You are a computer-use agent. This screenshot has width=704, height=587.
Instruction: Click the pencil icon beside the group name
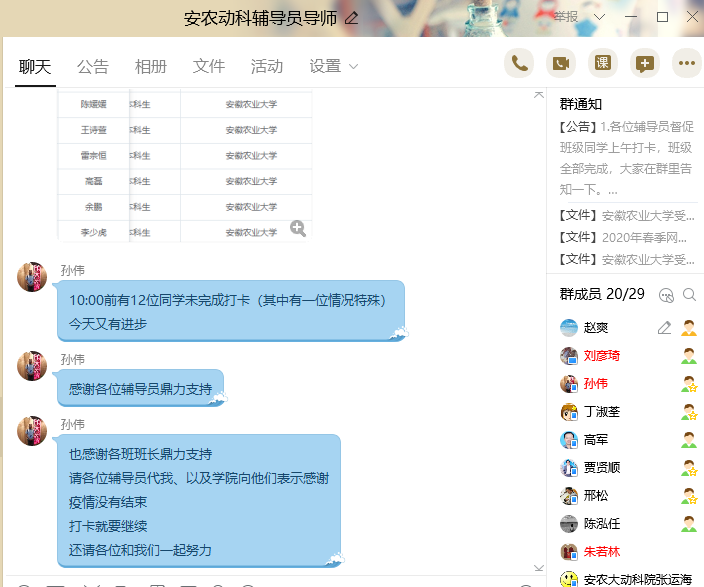351,18
